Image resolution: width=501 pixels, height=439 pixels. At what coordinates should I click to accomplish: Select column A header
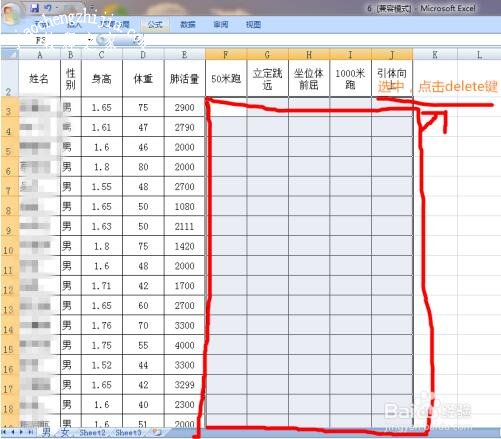coord(39,54)
